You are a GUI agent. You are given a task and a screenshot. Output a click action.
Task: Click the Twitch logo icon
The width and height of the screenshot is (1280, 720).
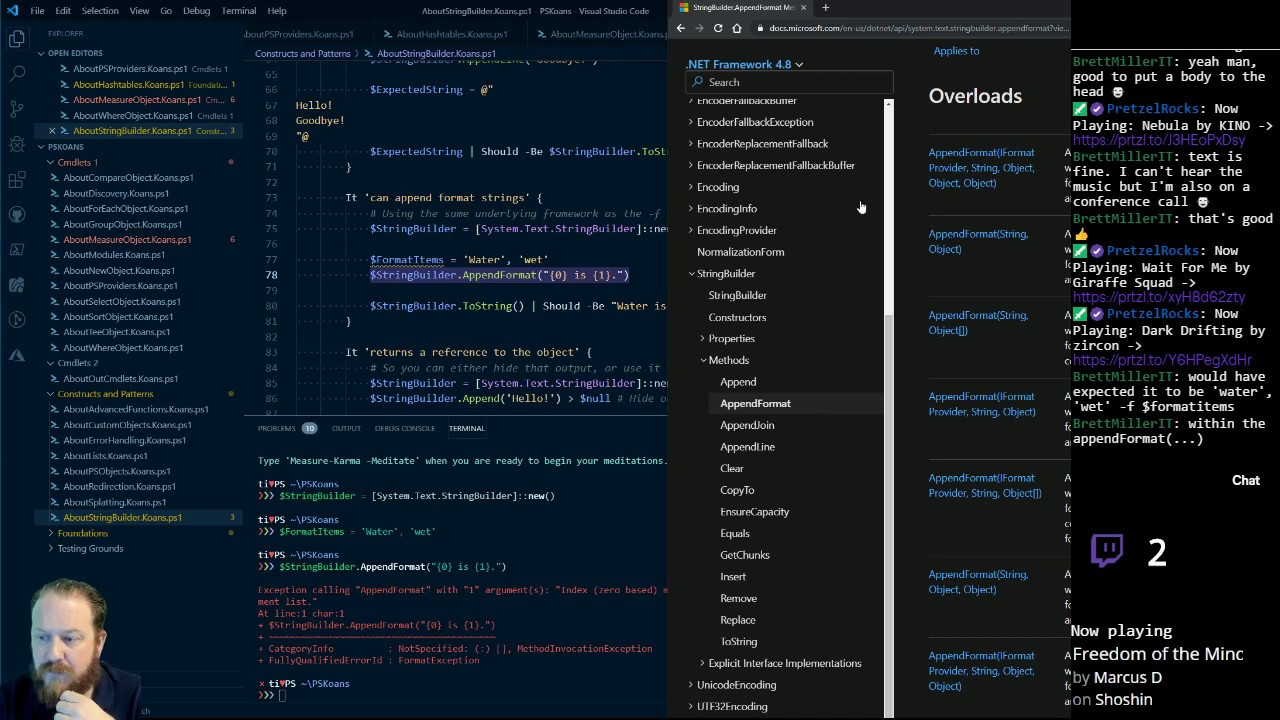point(1107,551)
